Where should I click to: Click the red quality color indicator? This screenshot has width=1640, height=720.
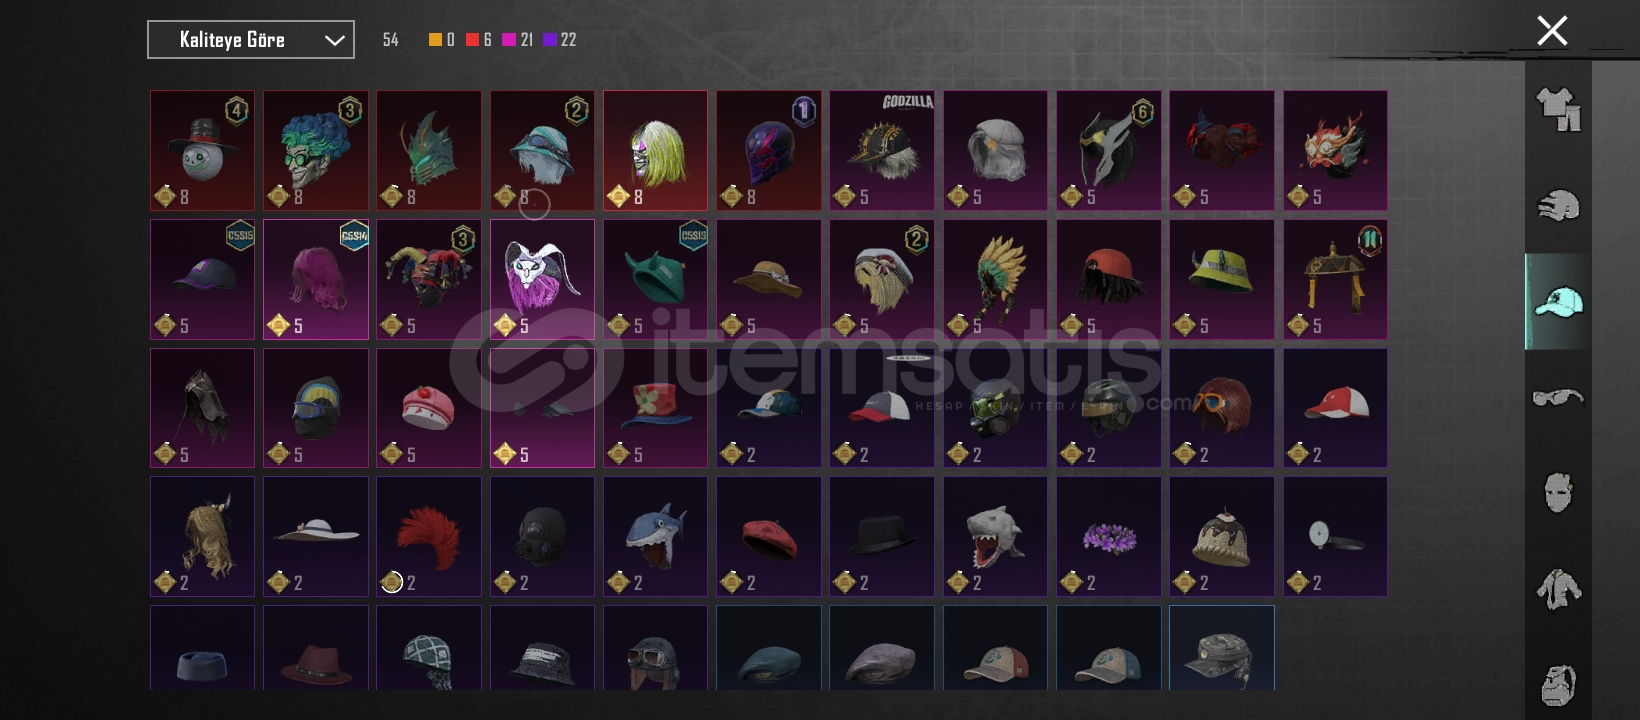(x=472, y=40)
